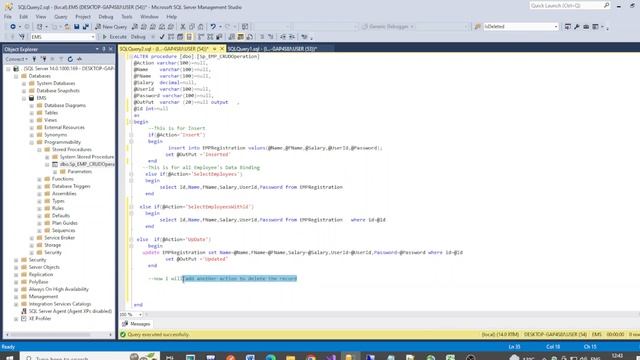Open the Connect dropdown in Object Explorer
Screen dimensions: 640x360
click(x=16, y=59)
